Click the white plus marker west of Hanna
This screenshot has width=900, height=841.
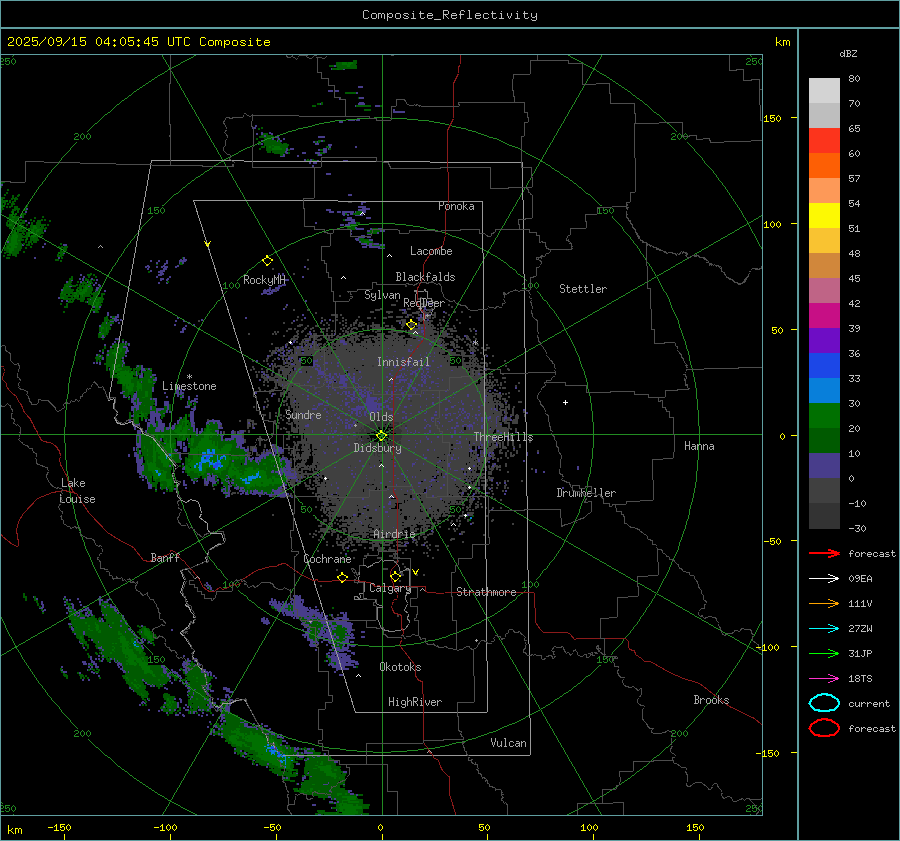[x=565, y=402]
